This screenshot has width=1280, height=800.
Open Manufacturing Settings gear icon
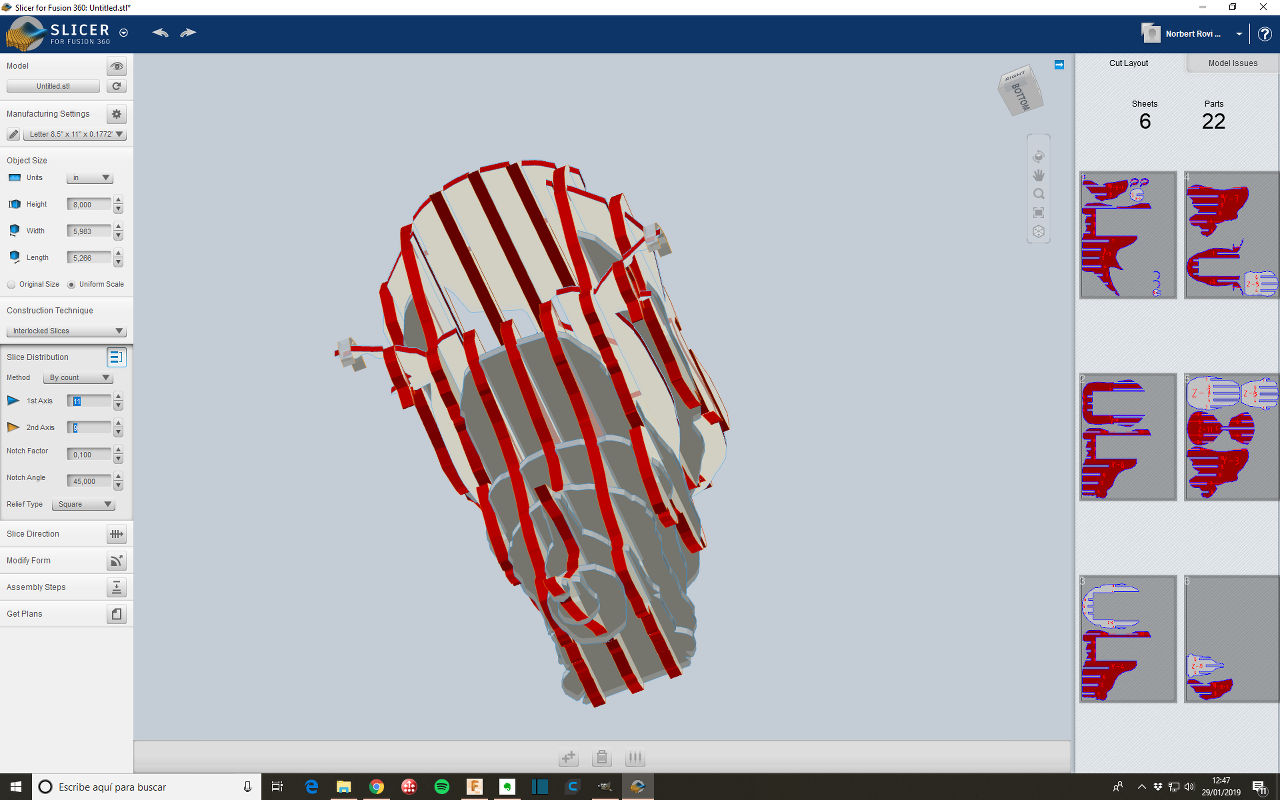click(117, 114)
